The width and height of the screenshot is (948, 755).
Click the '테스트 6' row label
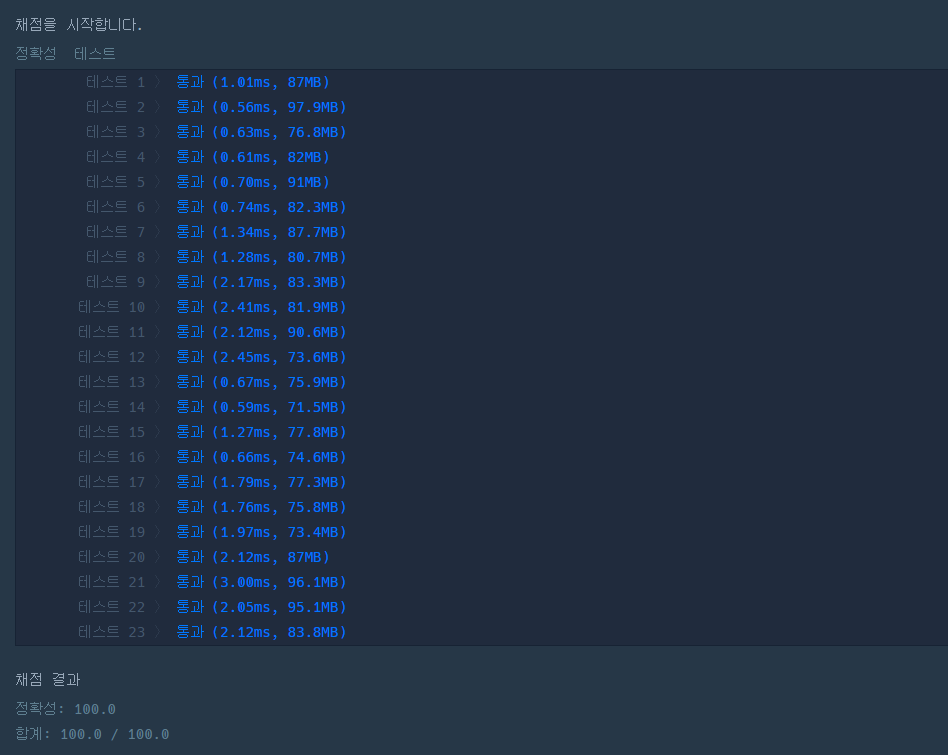pos(115,207)
